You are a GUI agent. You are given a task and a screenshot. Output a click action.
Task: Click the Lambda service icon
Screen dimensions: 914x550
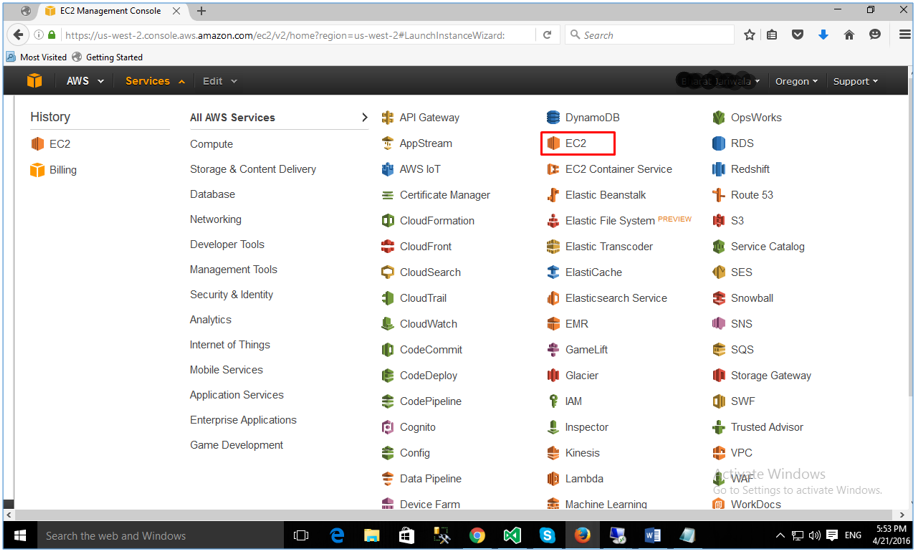point(553,479)
